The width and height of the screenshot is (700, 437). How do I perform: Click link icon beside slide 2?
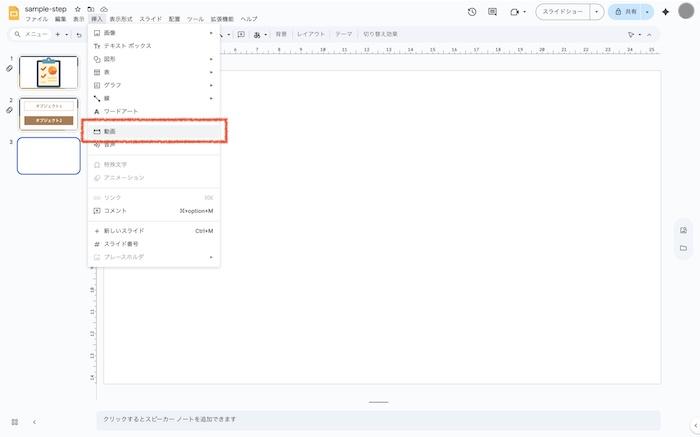point(9,110)
